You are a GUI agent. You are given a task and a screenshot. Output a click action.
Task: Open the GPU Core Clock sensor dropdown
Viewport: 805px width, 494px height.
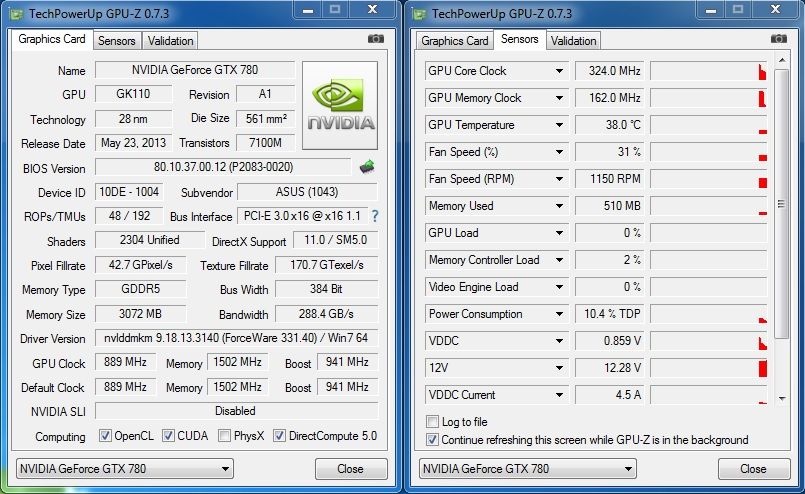click(x=560, y=71)
